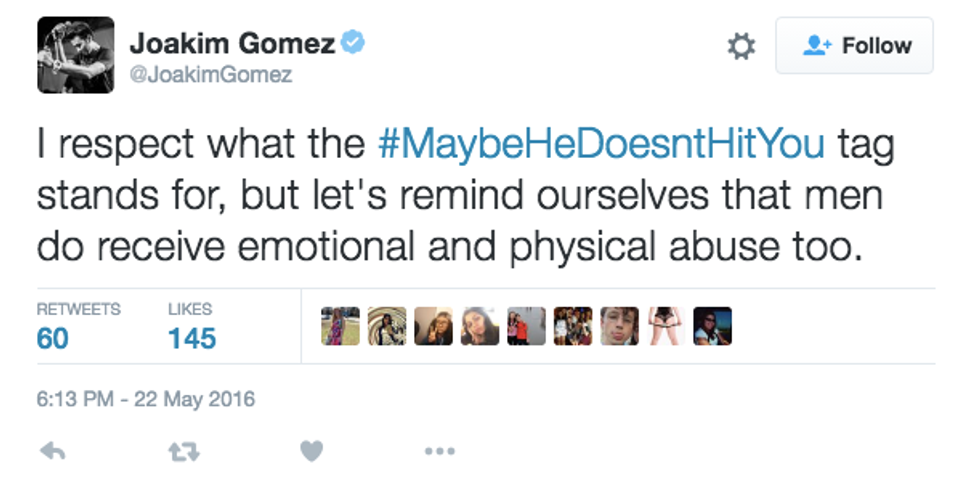Click last liker avatar with sunglasses and blue sky
This screenshot has width=980, height=494.
712,326
